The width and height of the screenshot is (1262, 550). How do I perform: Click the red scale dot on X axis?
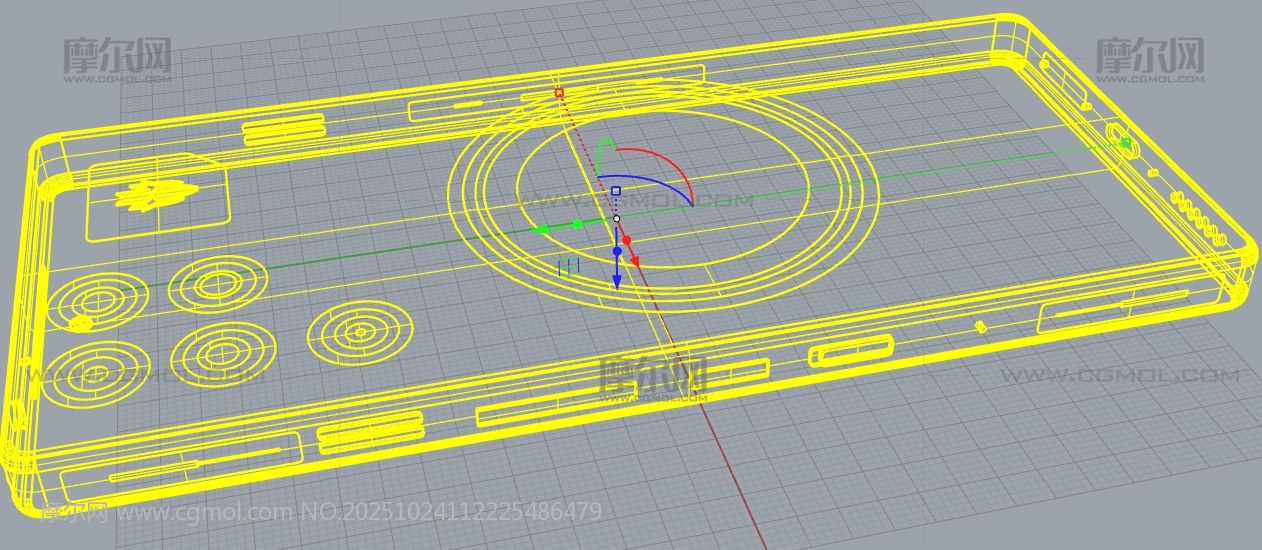coord(627,240)
